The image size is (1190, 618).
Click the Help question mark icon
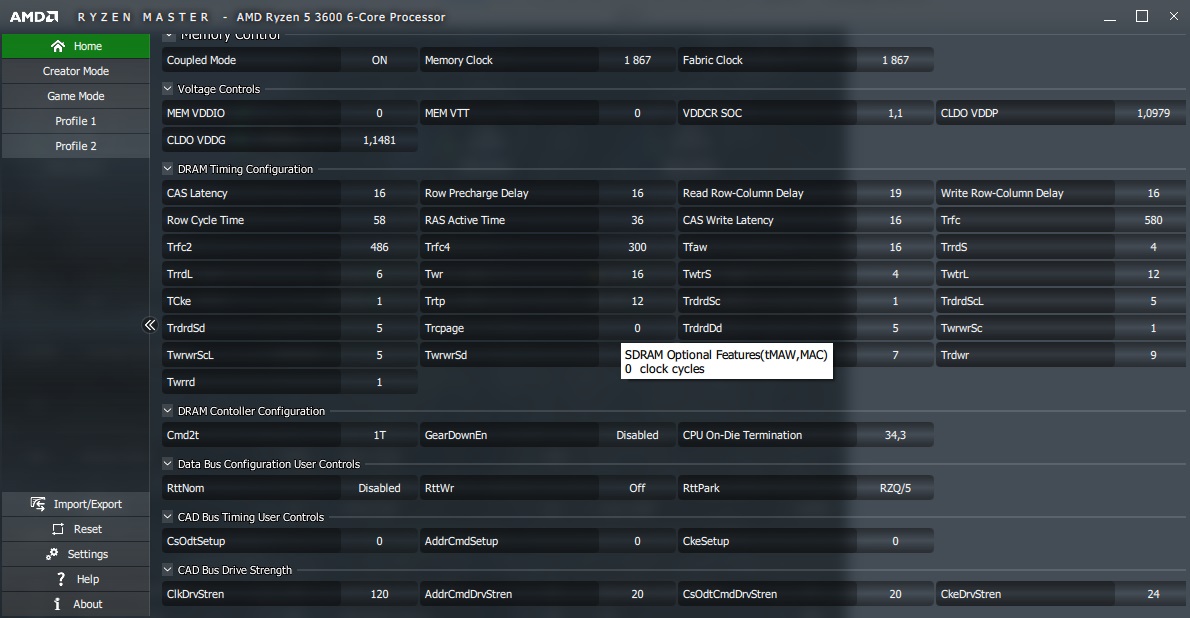coord(61,579)
